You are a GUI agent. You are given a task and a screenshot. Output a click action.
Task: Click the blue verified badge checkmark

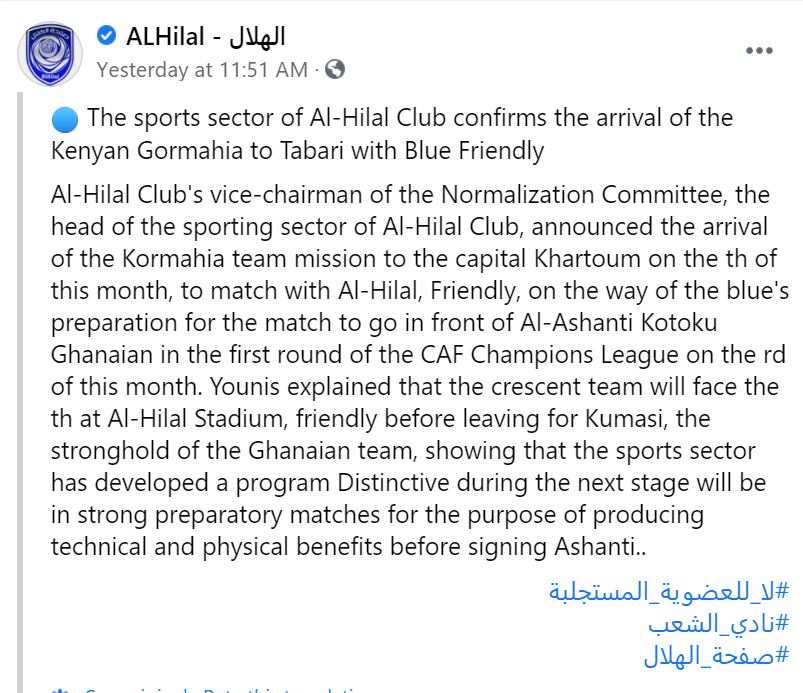pos(107,36)
